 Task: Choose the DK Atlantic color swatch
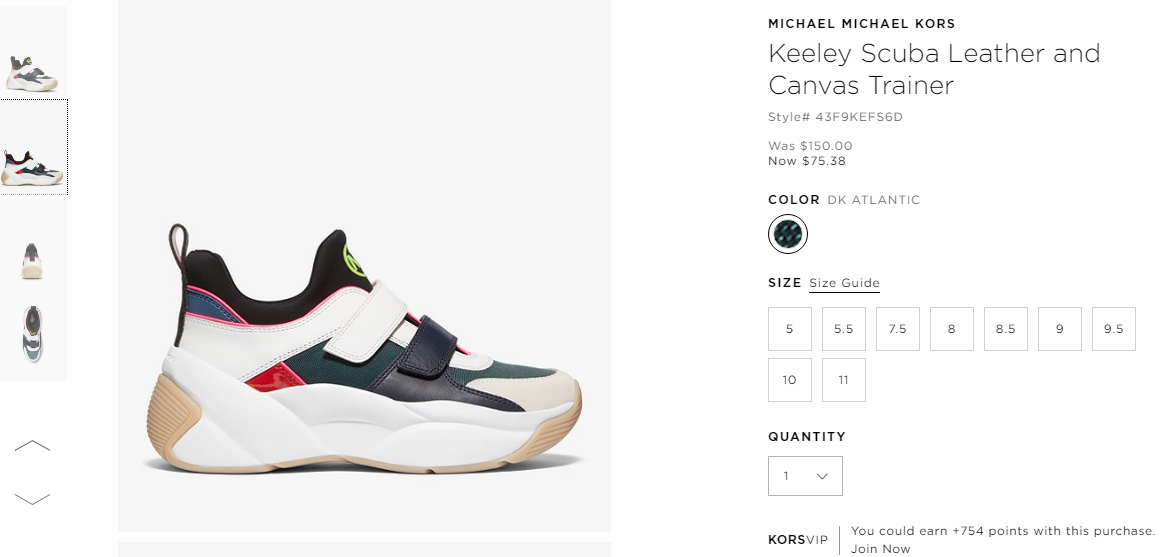[x=788, y=234]
